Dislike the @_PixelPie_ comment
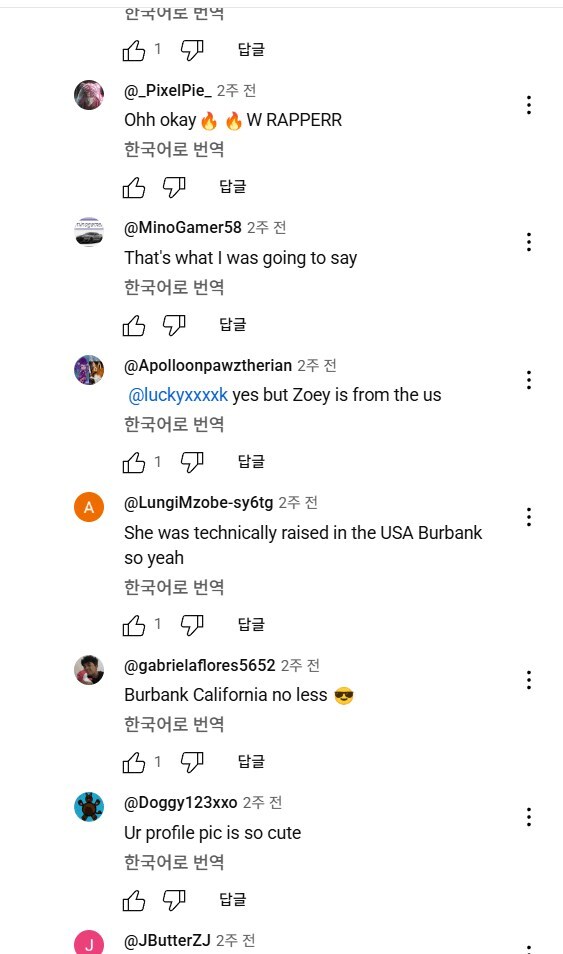This screenshot has width=563, height=954. coord(174,187)
